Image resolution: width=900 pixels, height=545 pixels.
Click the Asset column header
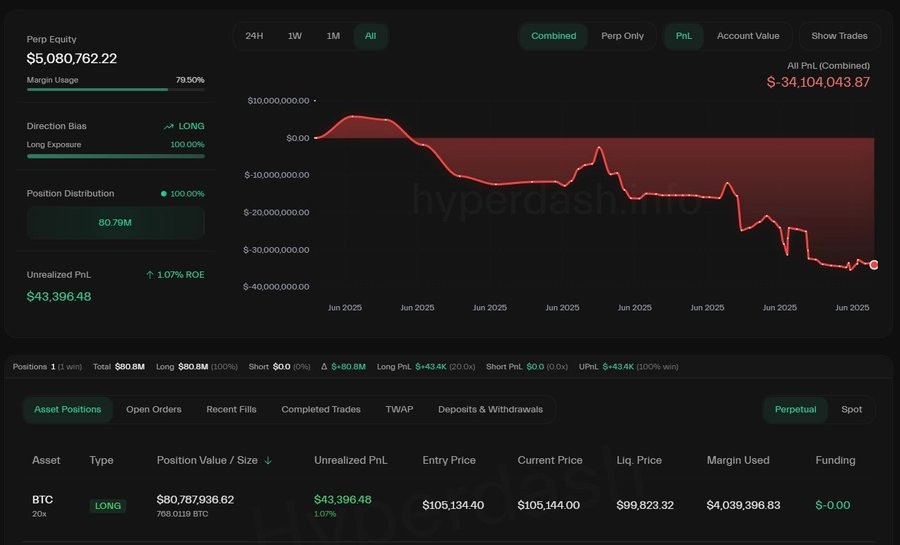pyautogui.click(x=46, y=461)
